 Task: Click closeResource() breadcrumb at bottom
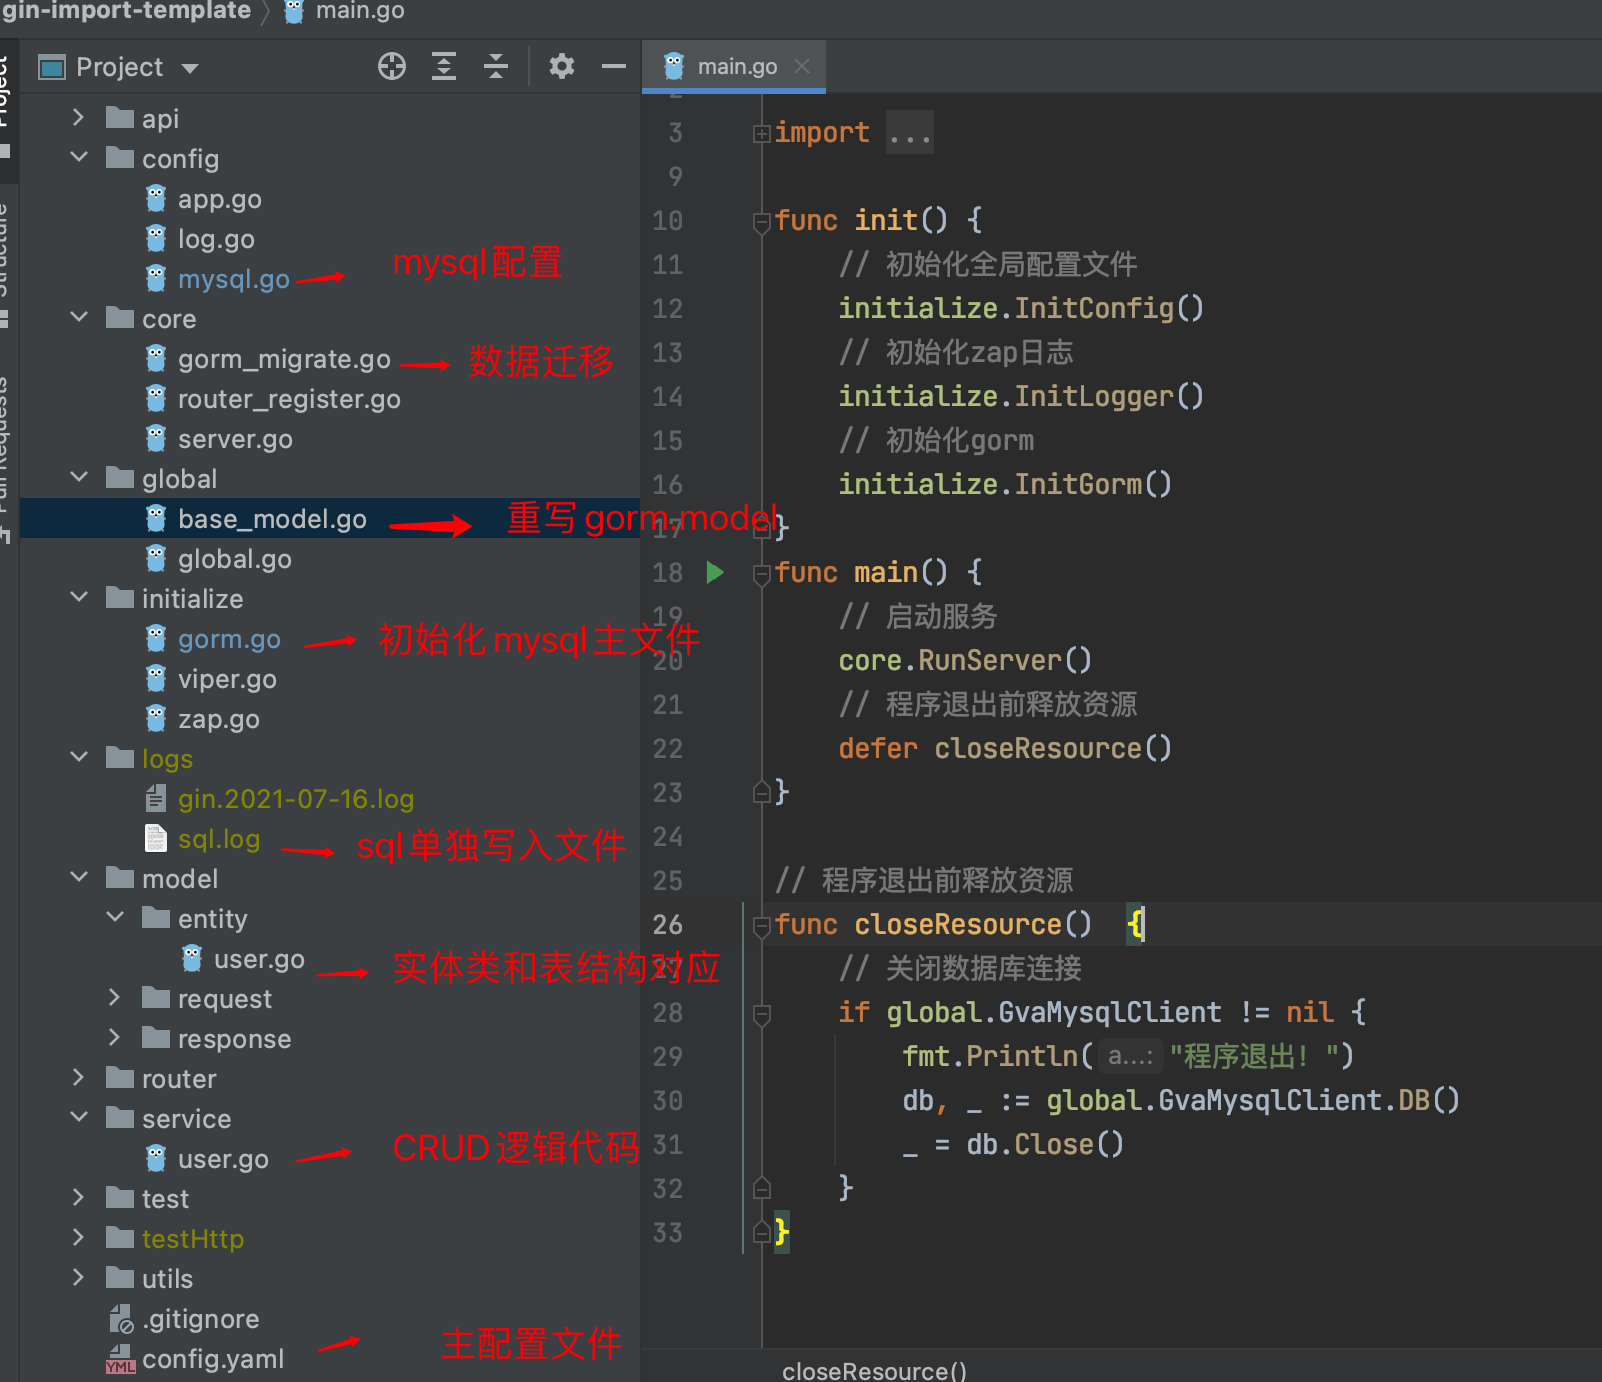pyautogui.click(x=874, y=1370)
